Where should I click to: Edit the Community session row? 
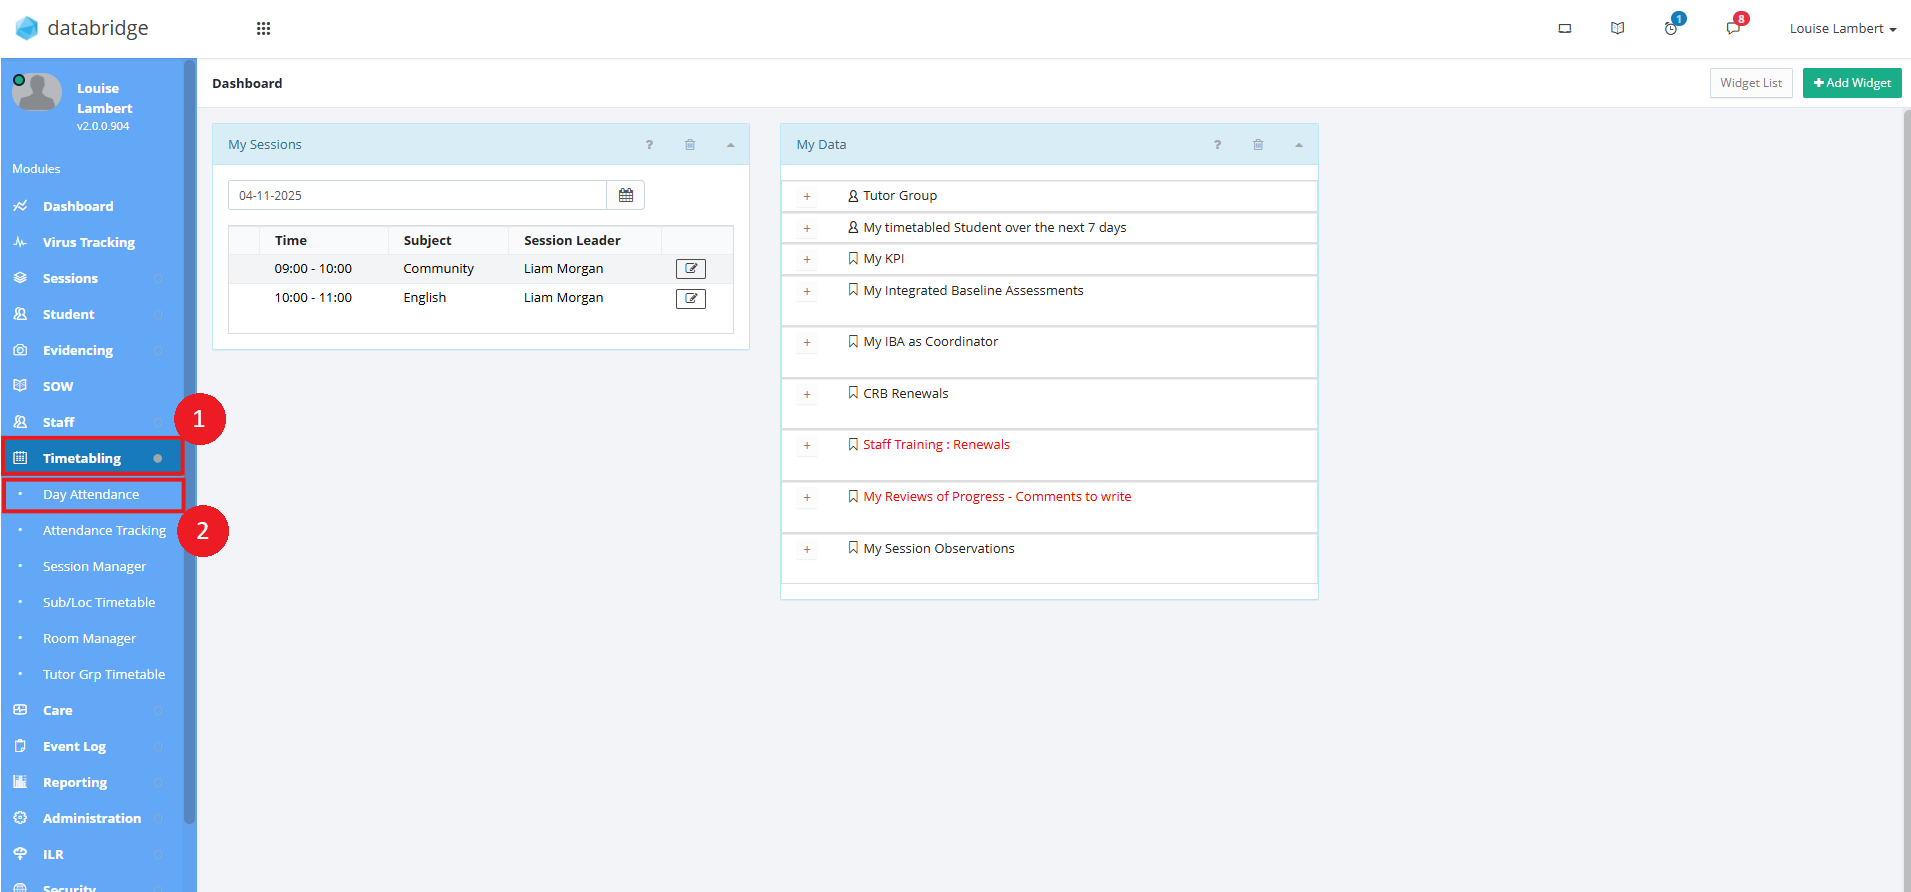(691, 269)
